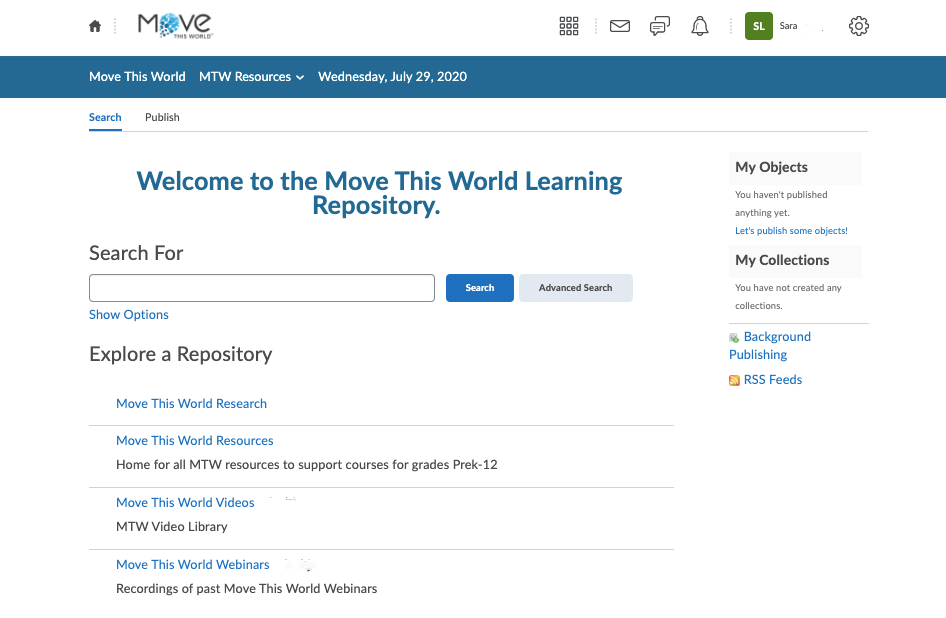Open Move This World Webinars repository
This screenshot has width=946, height=618.
coord(192,565)
